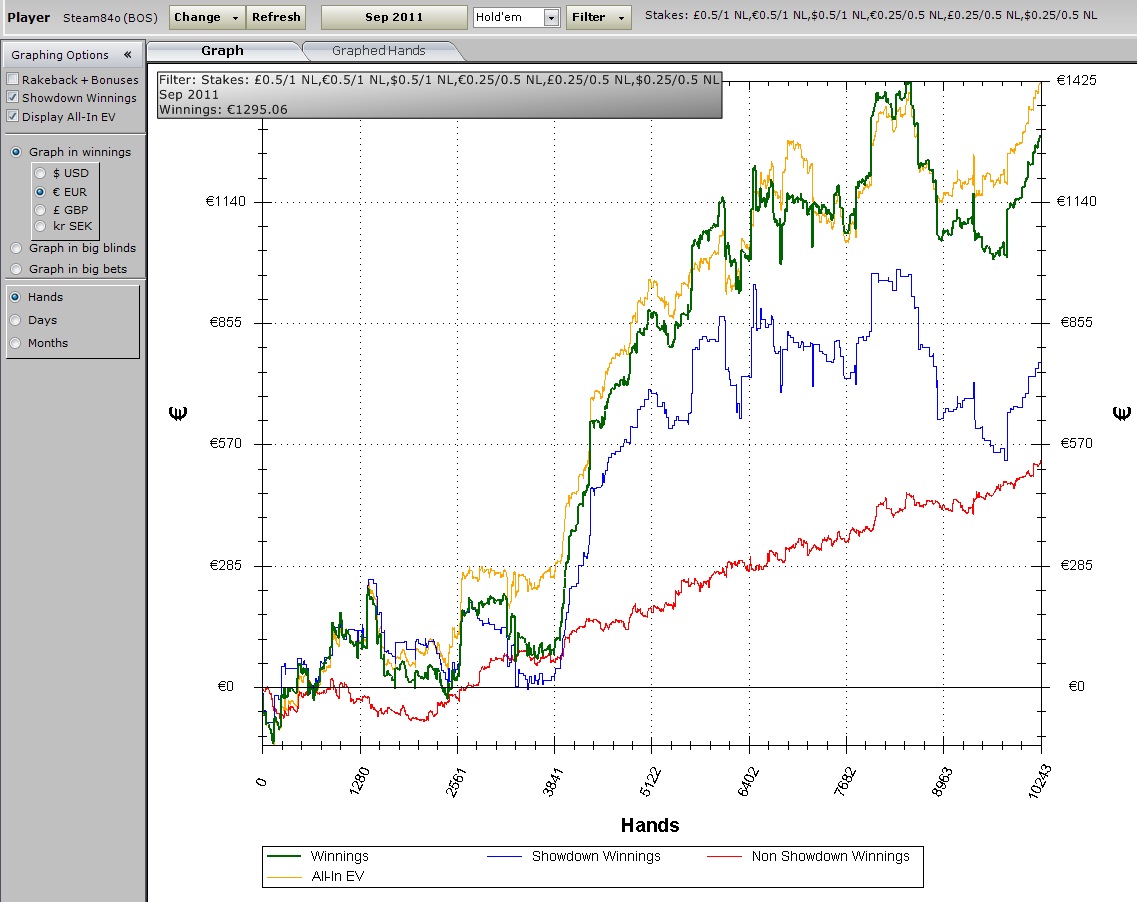Select Graph in big blinds option
Viewport: 1137px width, 902px height.
pos(16,248)
